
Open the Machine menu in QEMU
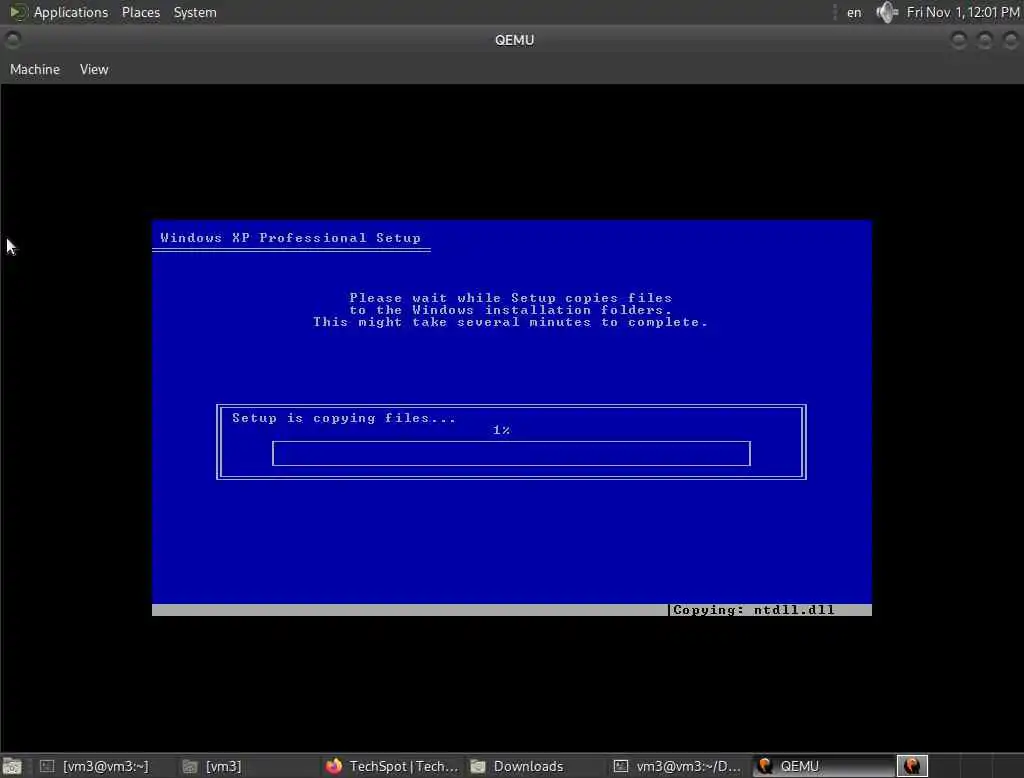[x=35, y=69]
